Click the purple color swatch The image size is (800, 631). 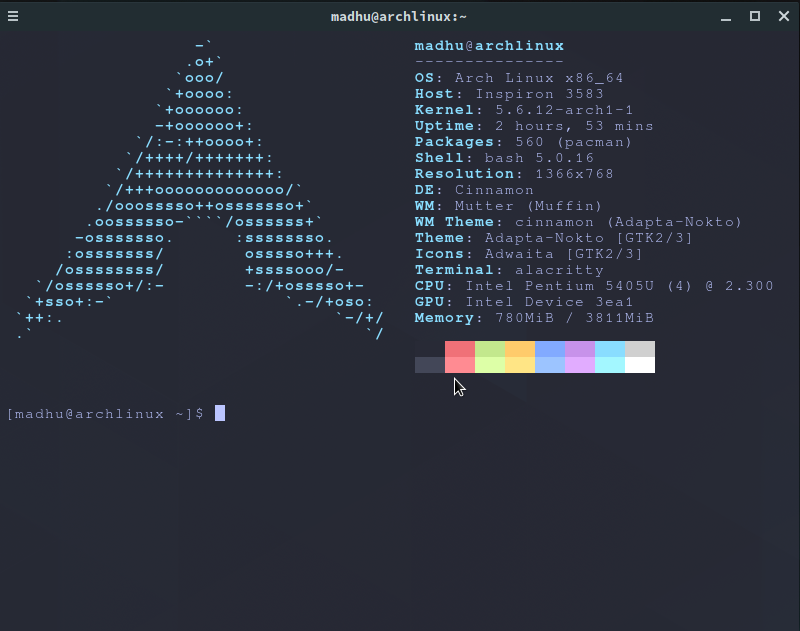pyautogui.click(x=580, y=357)
